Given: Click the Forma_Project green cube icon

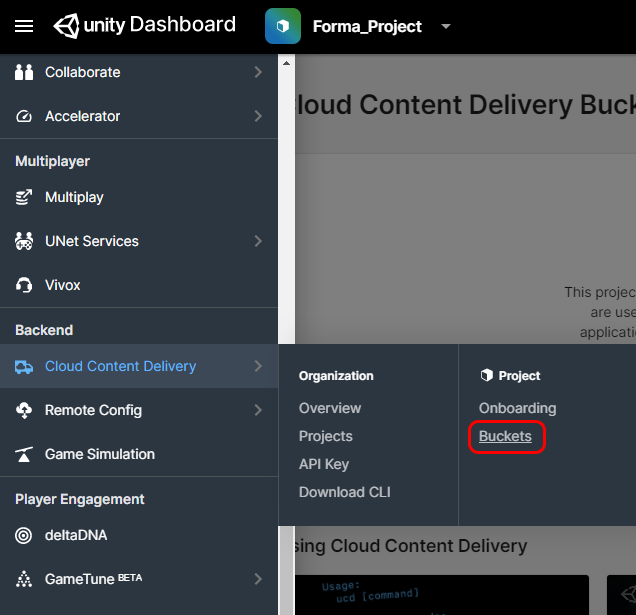Looking at the screenshot, I should [x=283, y=26].
